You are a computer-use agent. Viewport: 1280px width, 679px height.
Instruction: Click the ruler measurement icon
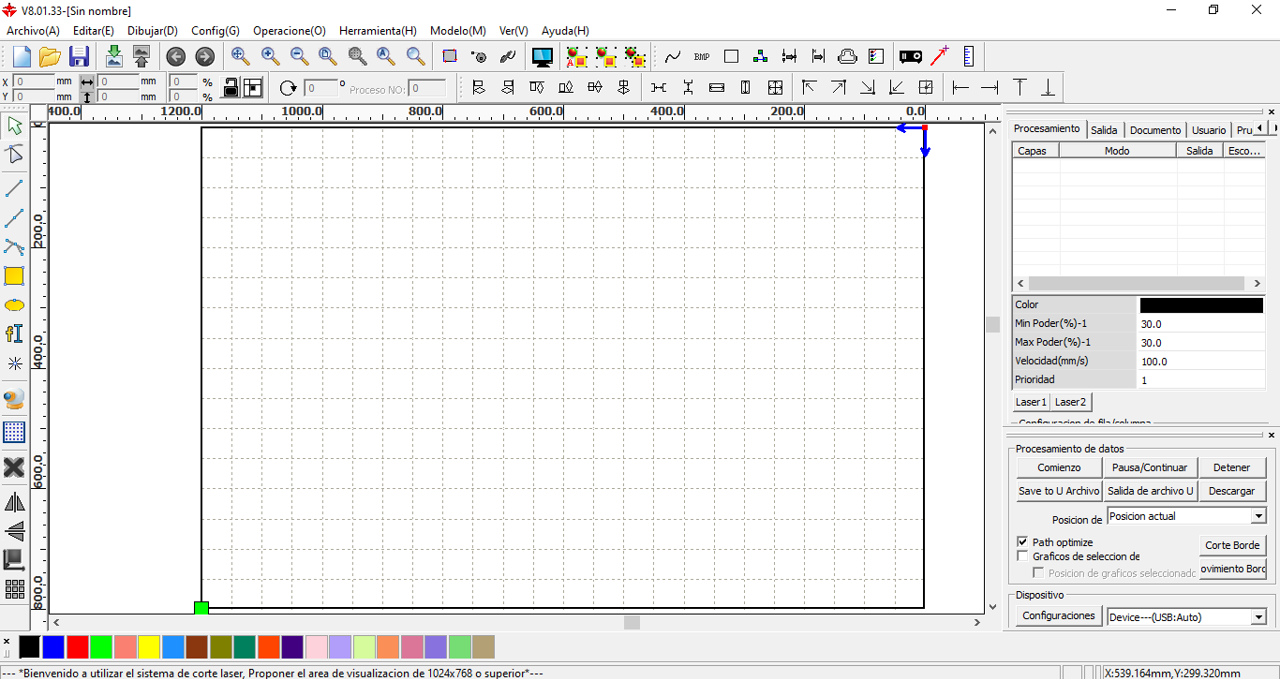pos(968,57)
